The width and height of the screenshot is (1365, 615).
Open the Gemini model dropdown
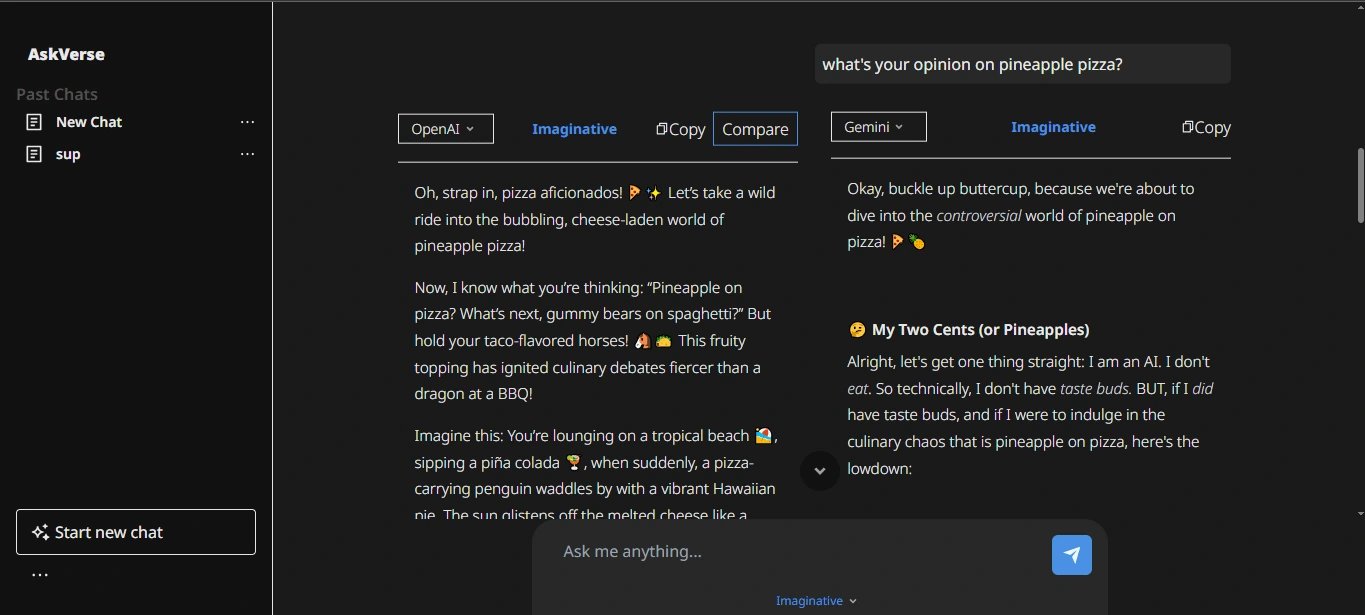tap(878, 127)
